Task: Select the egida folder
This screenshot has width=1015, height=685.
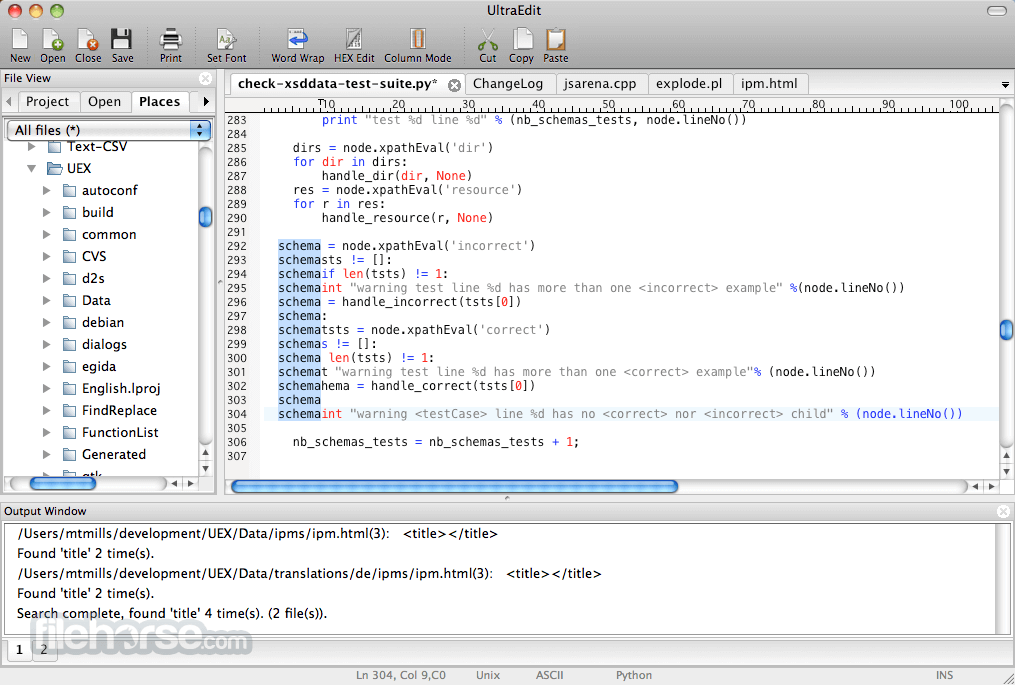Action: [98, 366]
